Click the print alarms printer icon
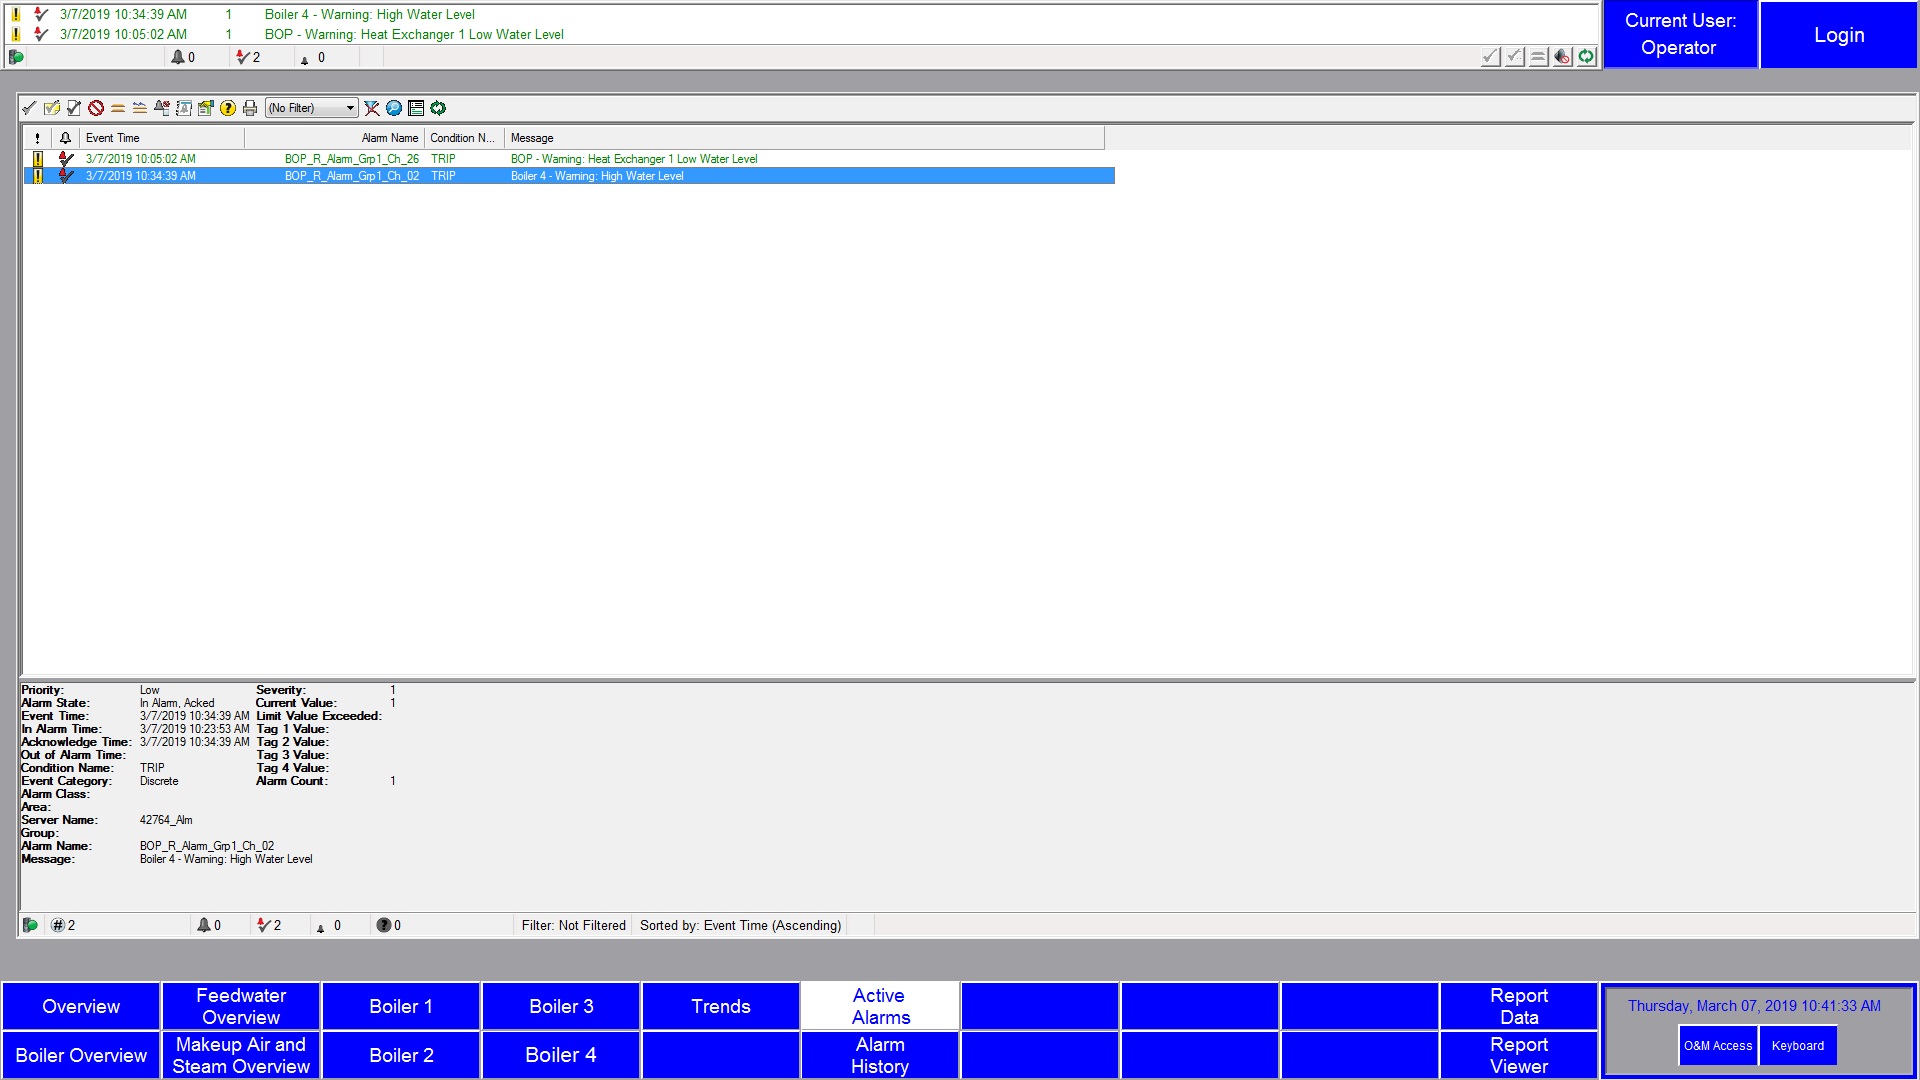The height and width of the screenshot is (1080, 1920). click(250, 108)
